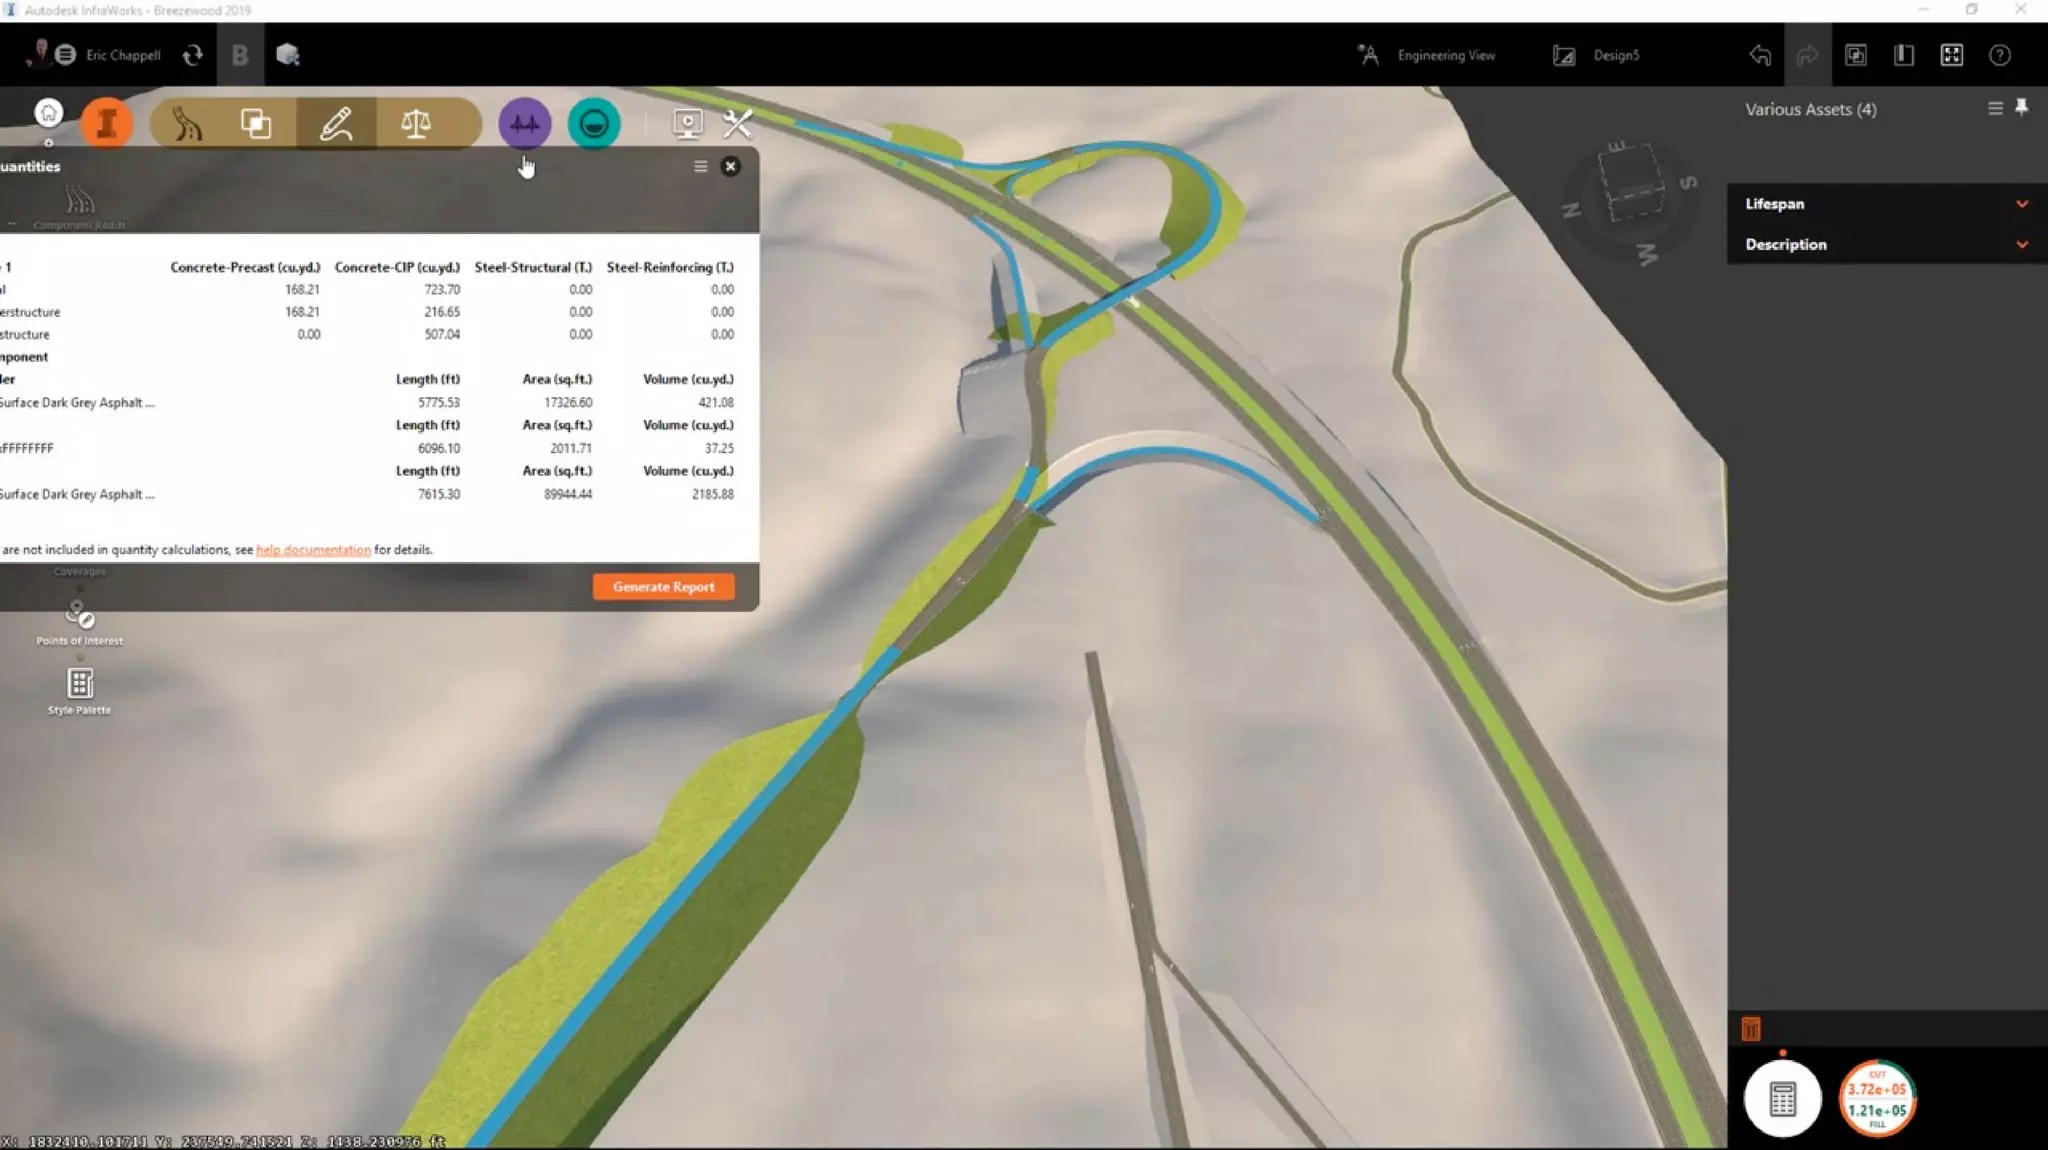
Task: Click the cut and fill indicator circle
Action: pyautogui.click(x=1877, y=1098)
